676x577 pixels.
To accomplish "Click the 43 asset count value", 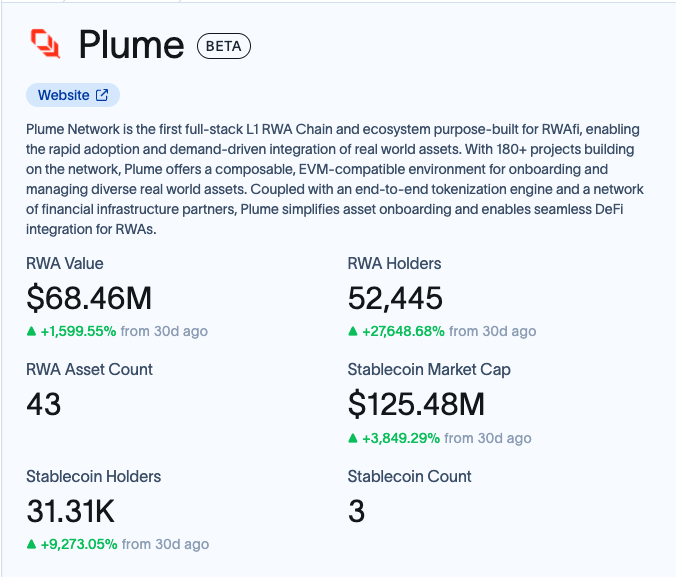I will pyautogui.click(x=44, y=405).
